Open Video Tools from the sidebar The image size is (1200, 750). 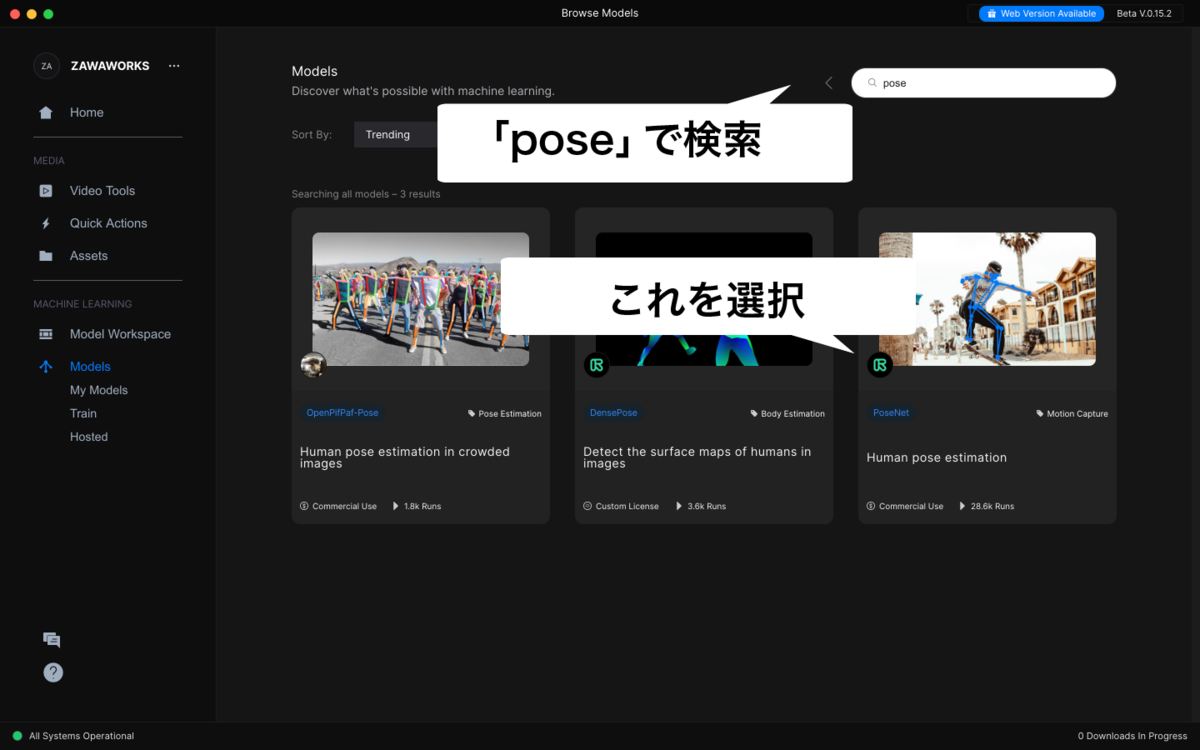(x=45, y=190)
